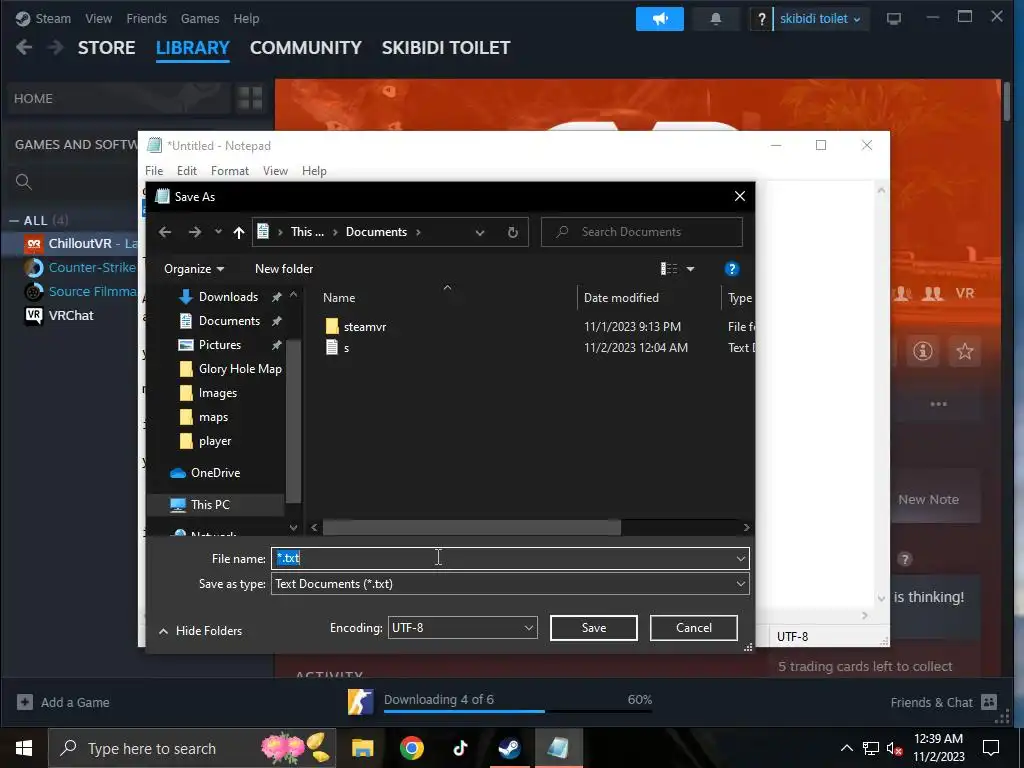Viewport: 1024px width, 768px height.
Task: Go back with Steam back arrow
Action: tap(24, 48)
